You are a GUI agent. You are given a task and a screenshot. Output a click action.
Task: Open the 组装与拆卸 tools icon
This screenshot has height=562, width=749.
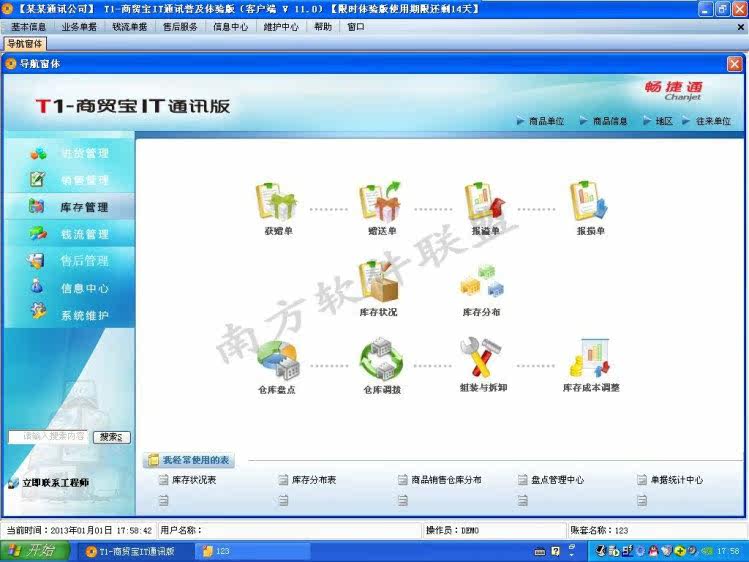coord(481,357)
